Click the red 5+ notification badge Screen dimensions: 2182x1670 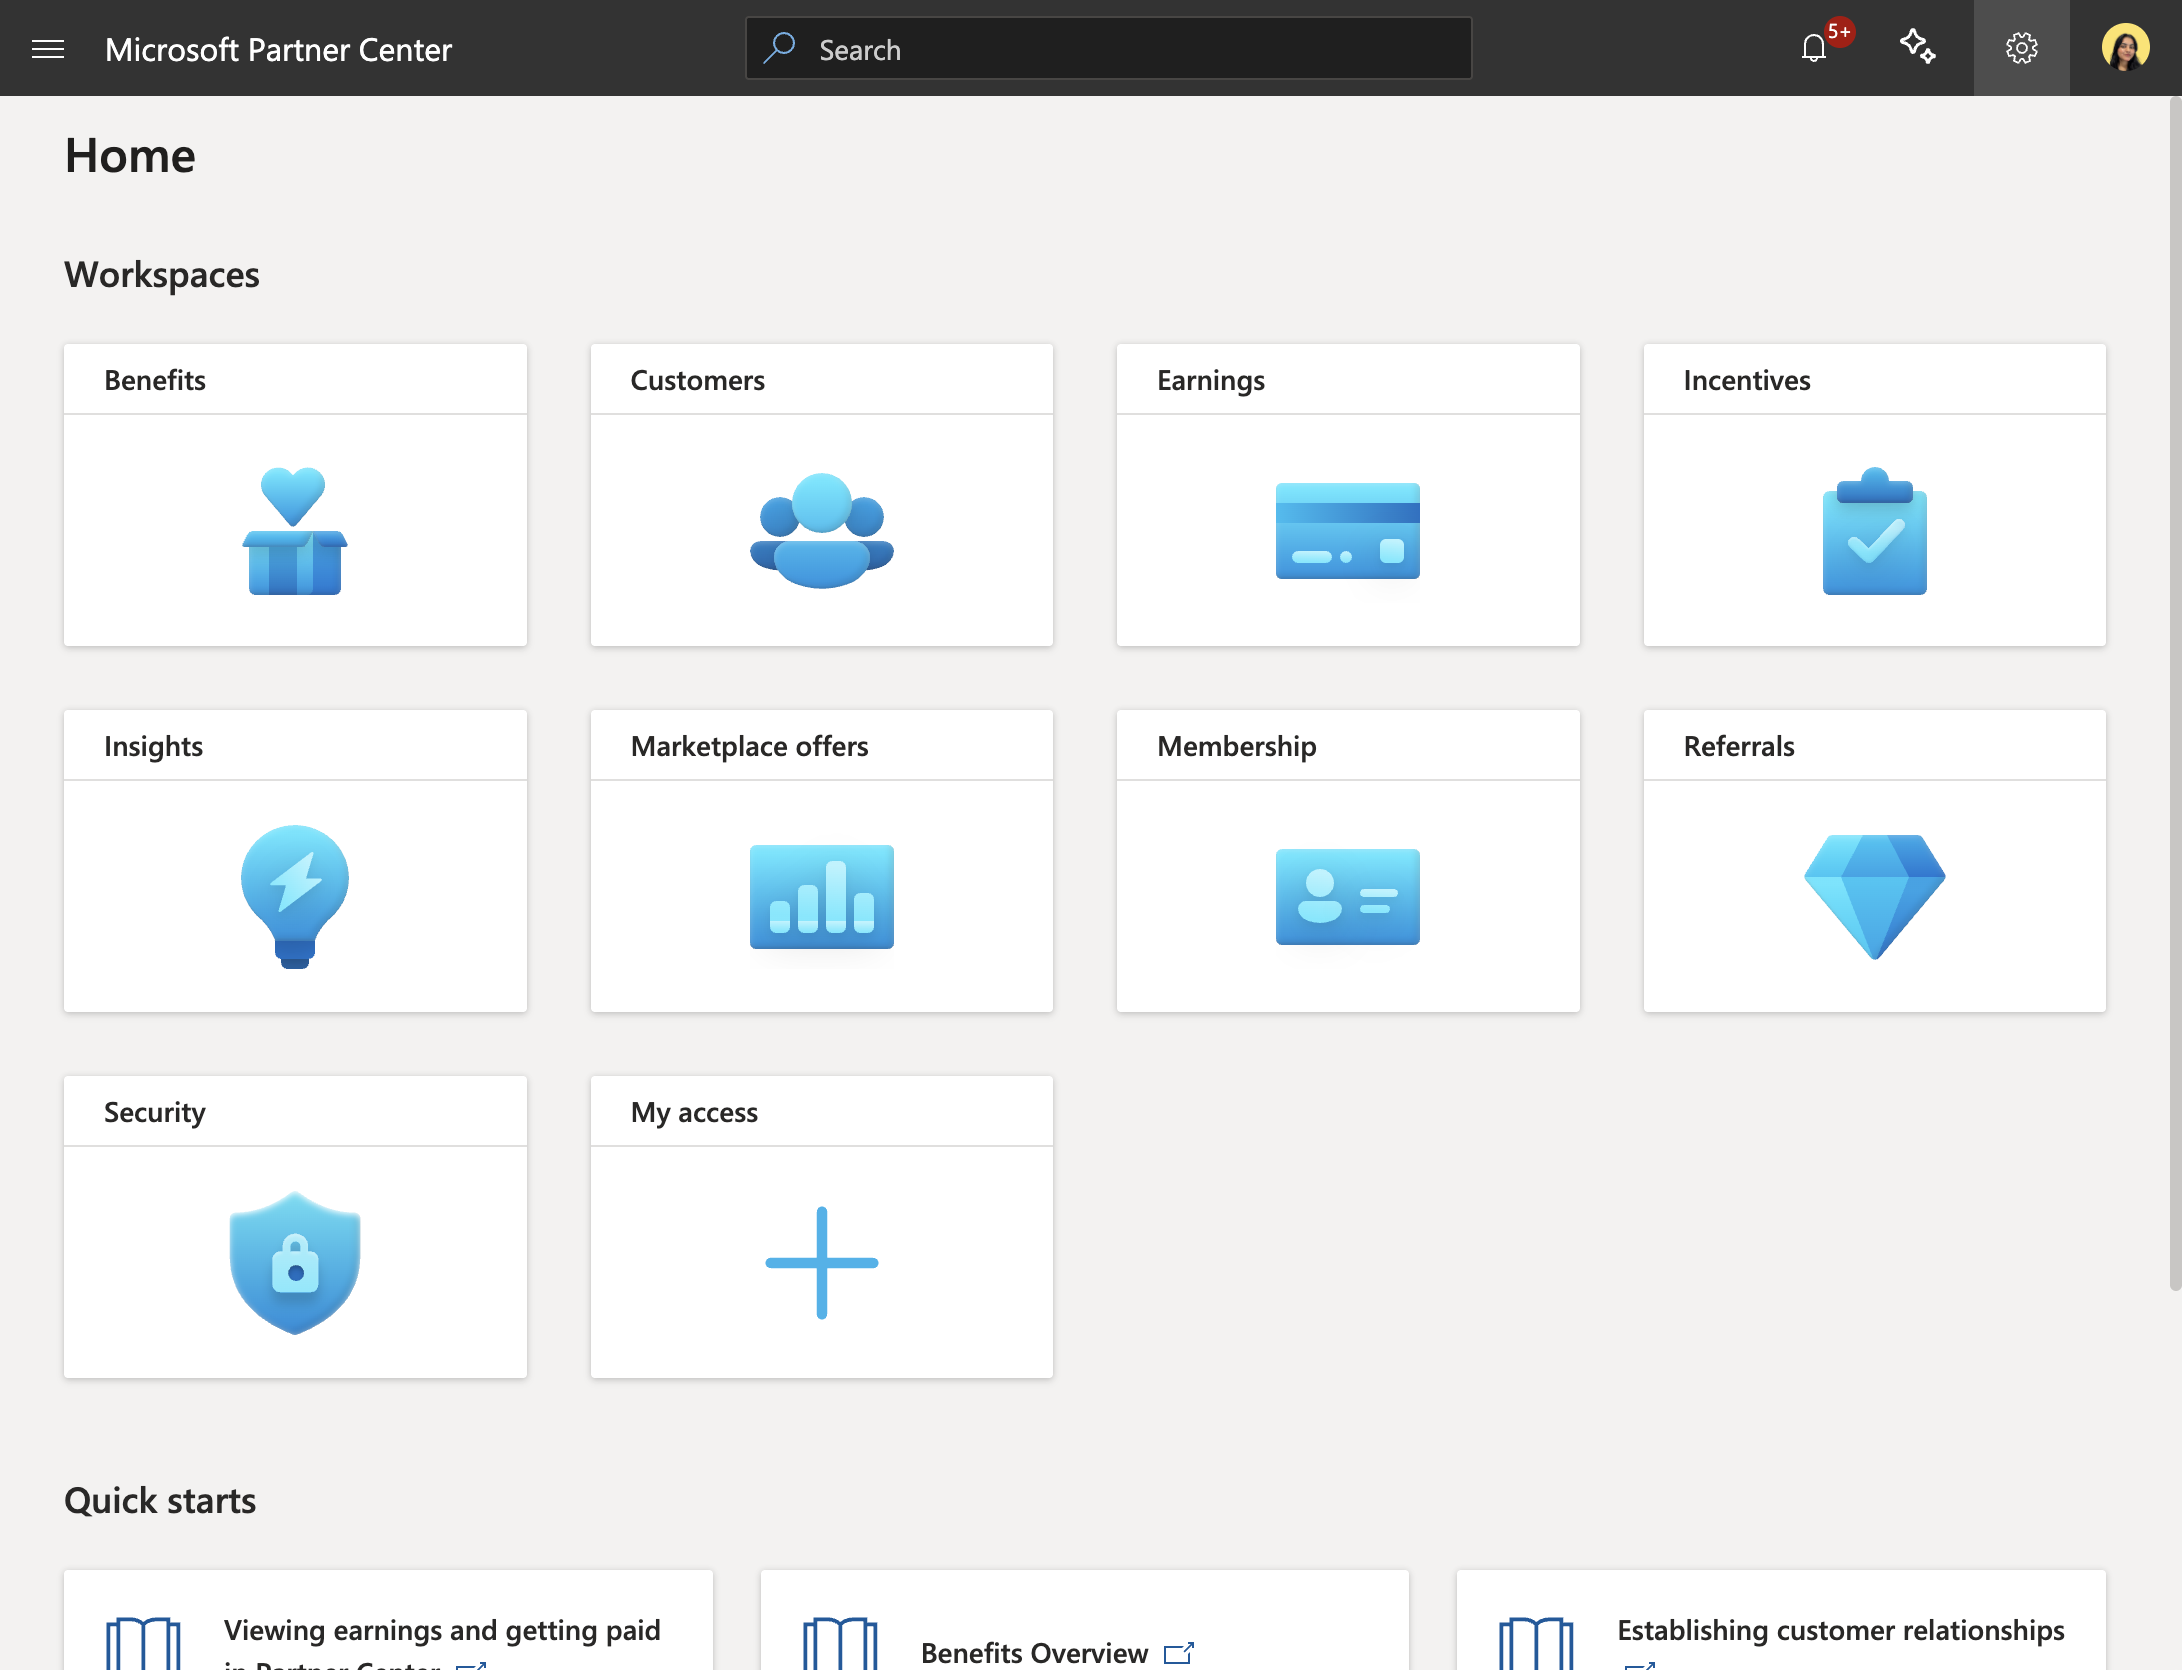pyautogui.click(x=1840, y=32)
